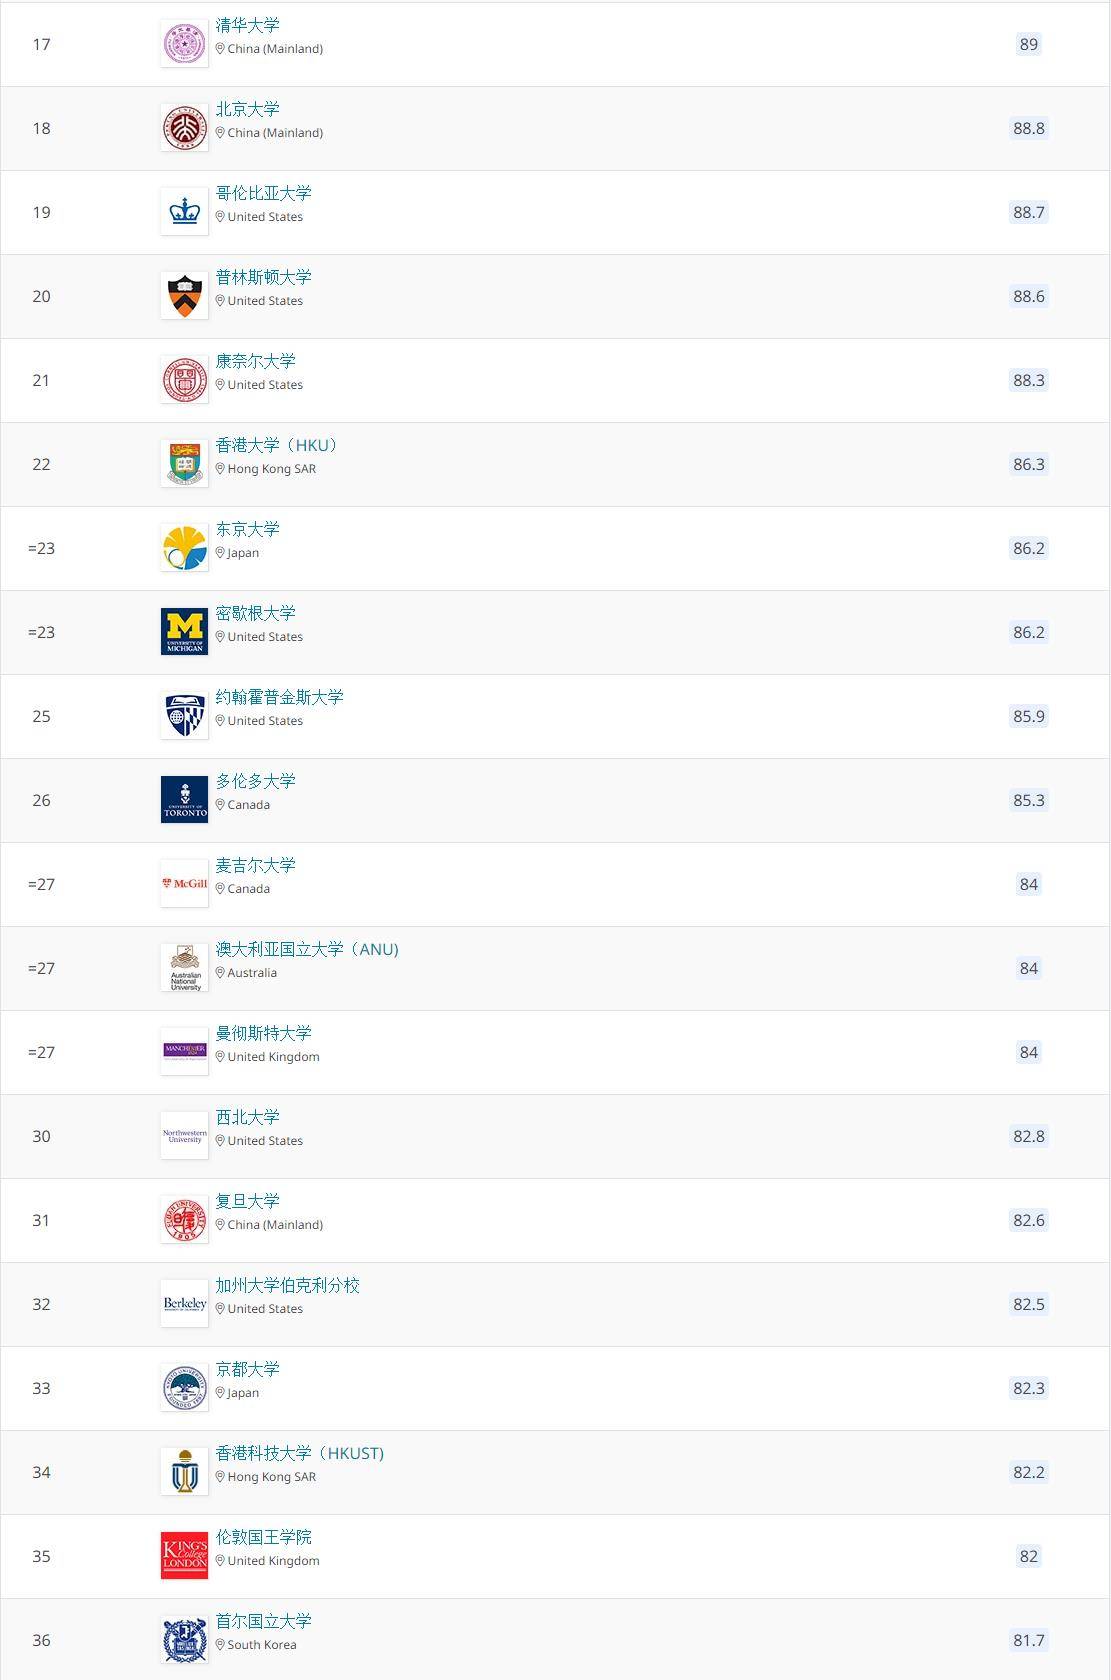The image size is (1111, 1680).
Task: Open the 香港科技大学（HKUST）link
Action: (300, 1453)
